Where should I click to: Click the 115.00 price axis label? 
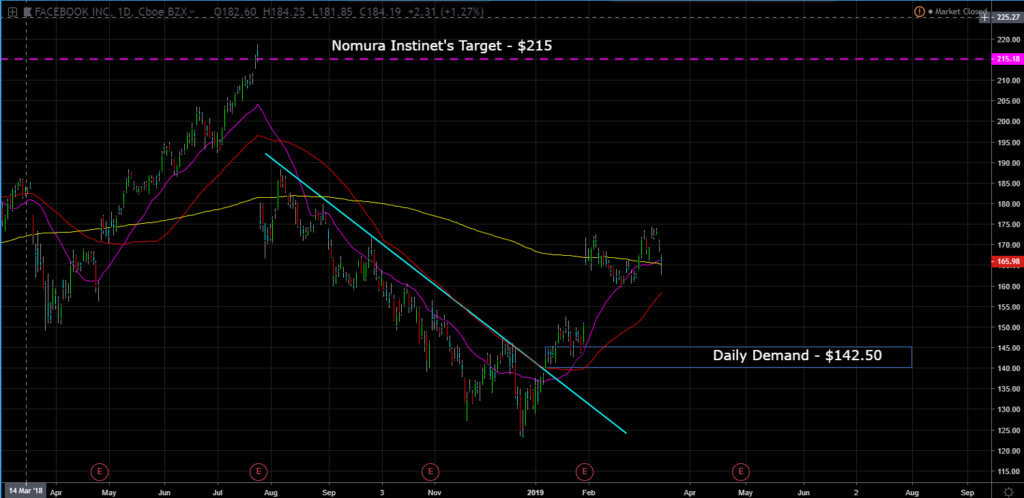1008,472
